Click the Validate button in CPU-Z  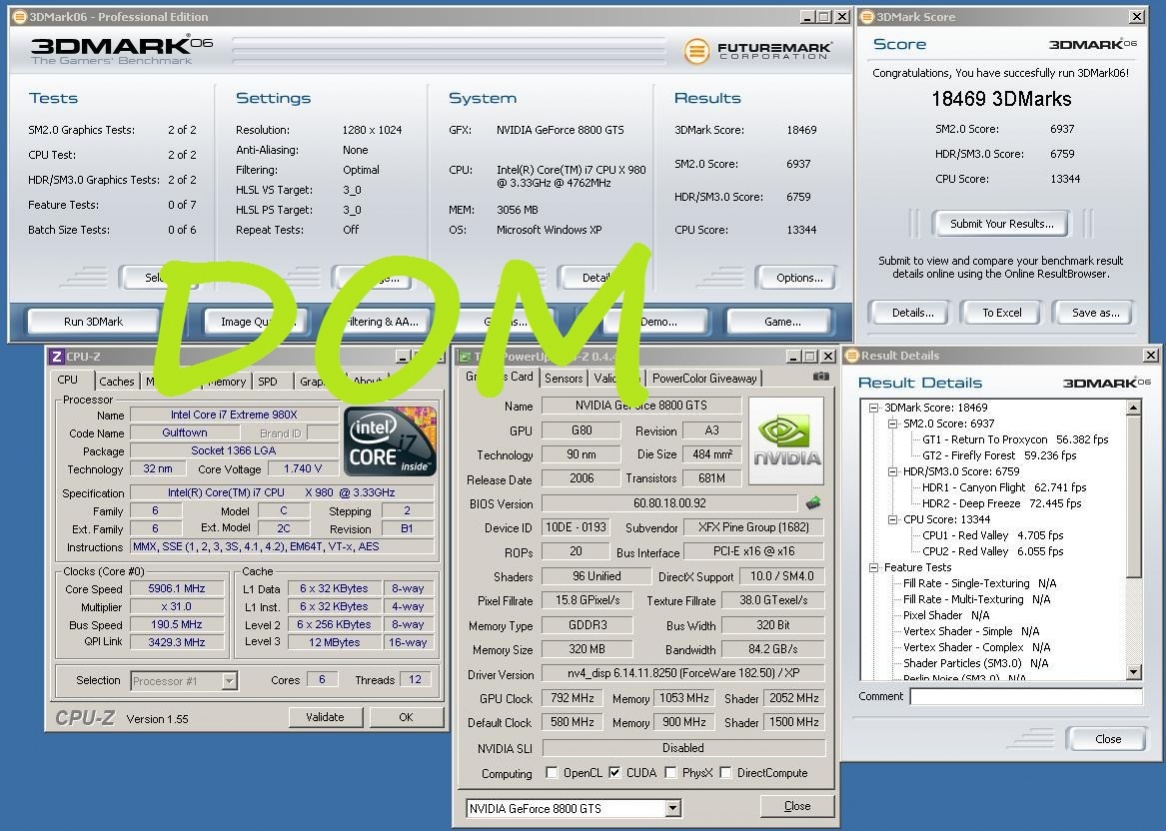[325, 717]
